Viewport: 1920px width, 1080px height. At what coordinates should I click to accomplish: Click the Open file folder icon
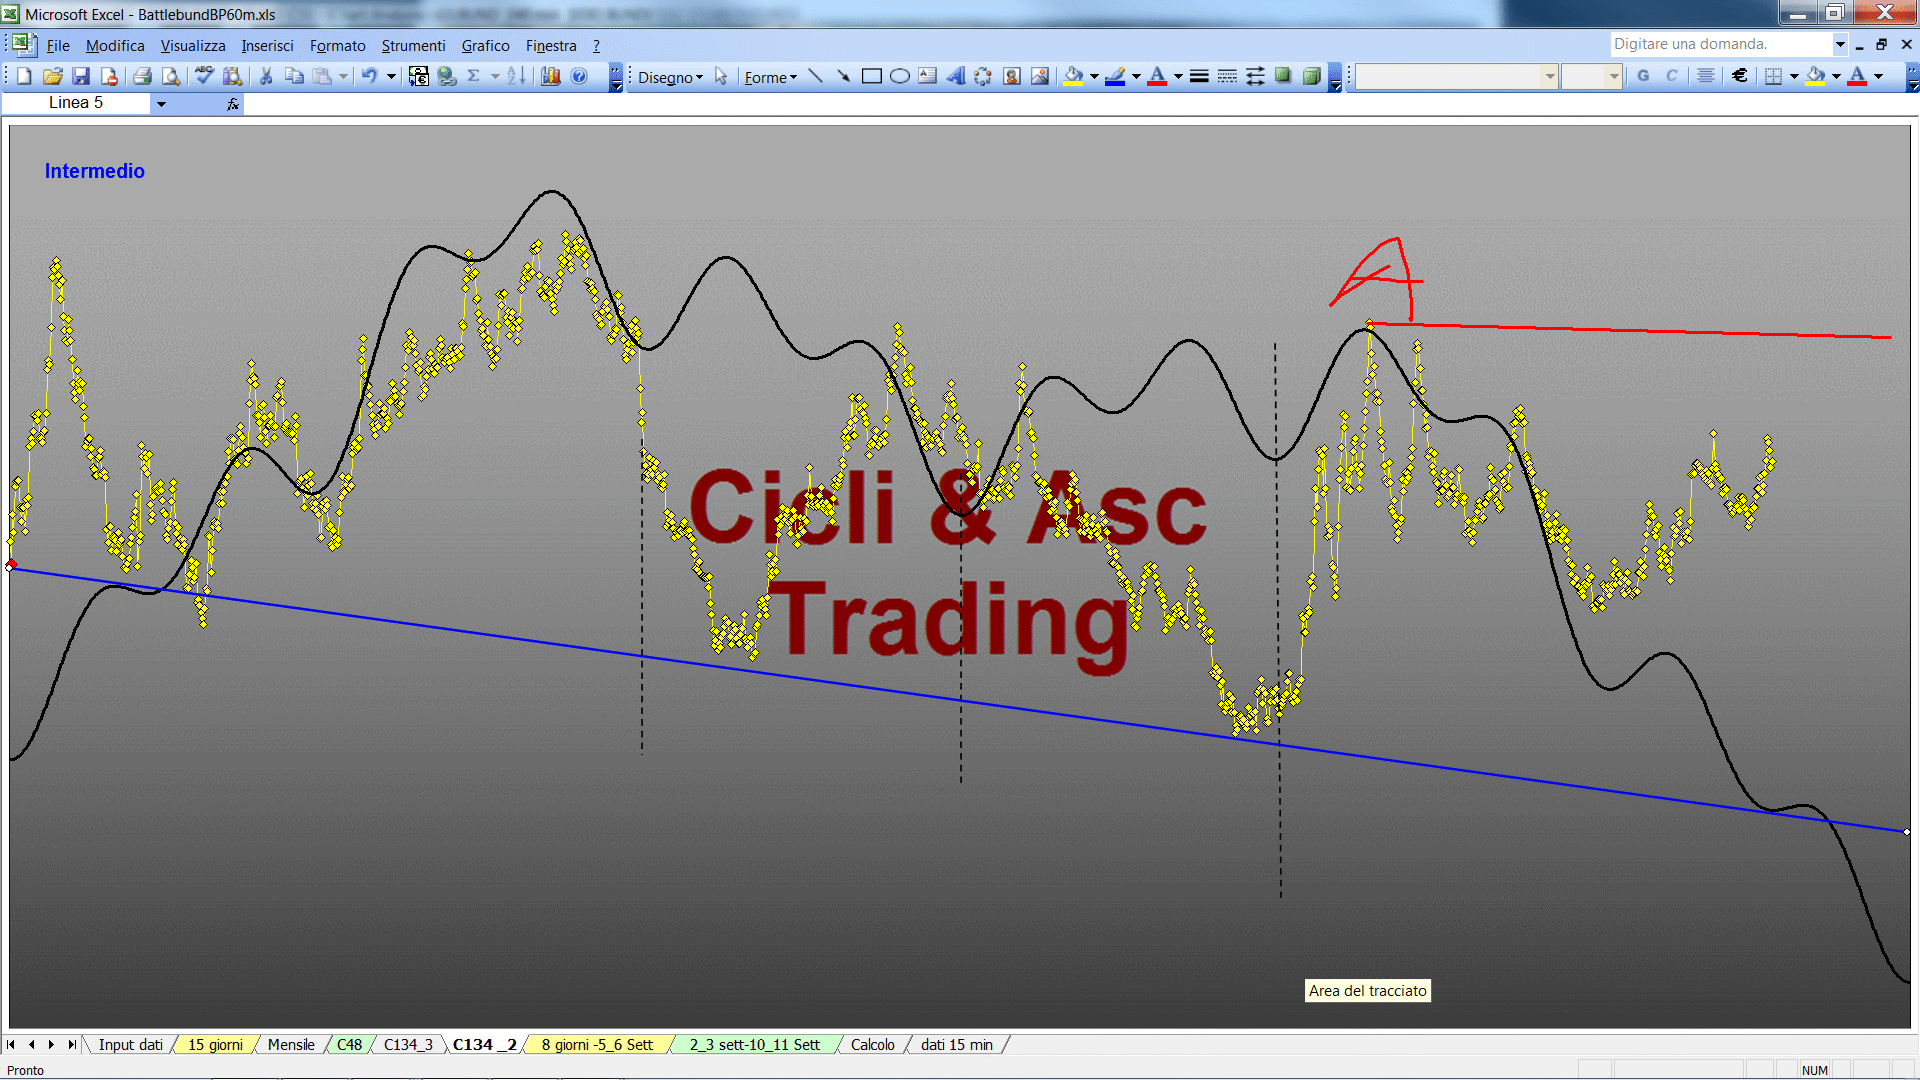[53, 76]
